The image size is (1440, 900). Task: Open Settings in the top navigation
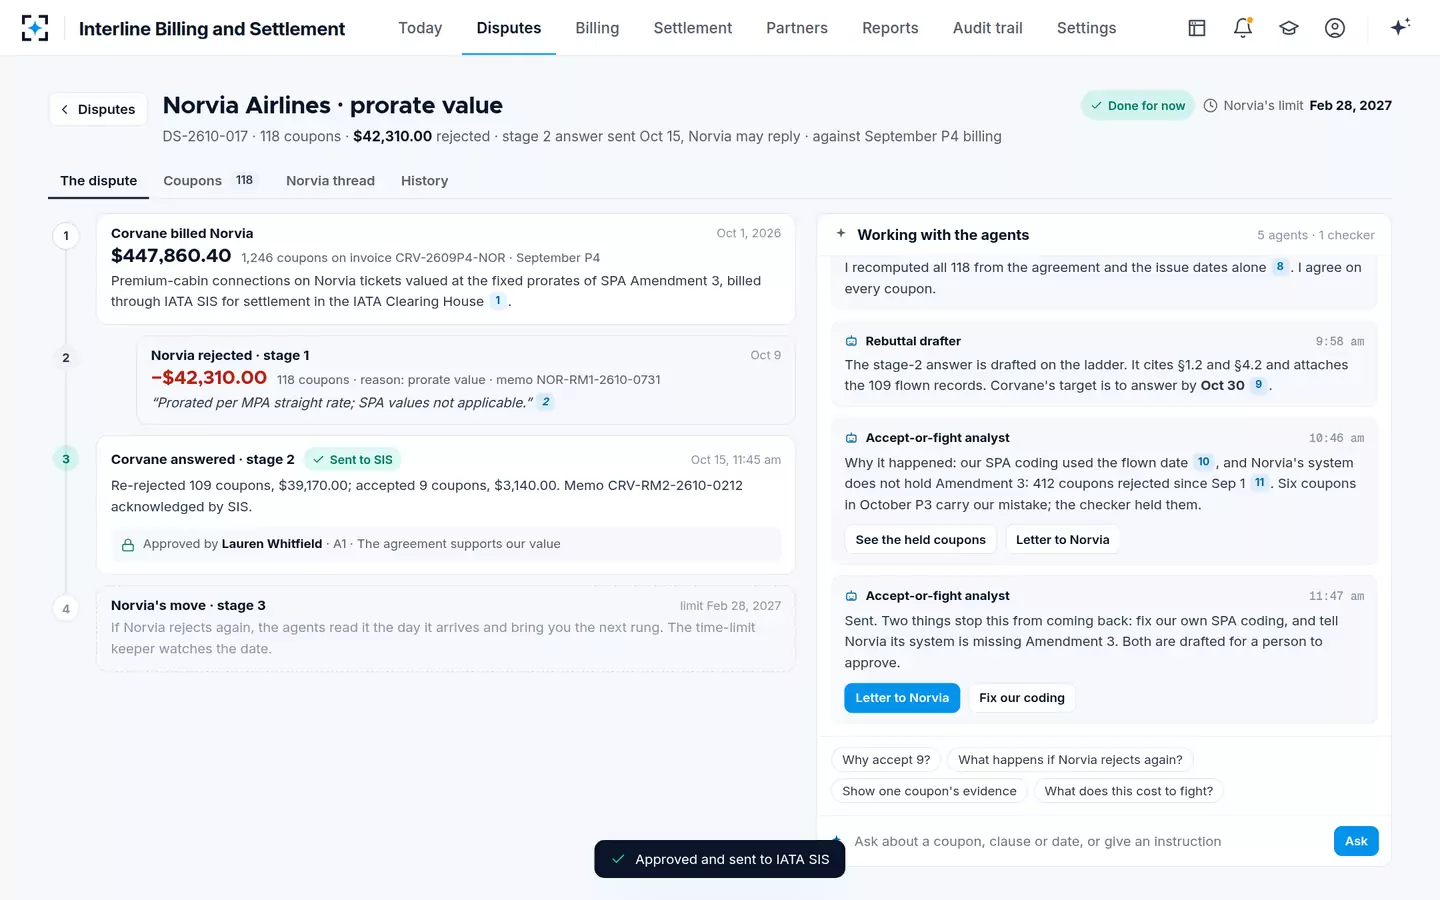(1086, 28)
